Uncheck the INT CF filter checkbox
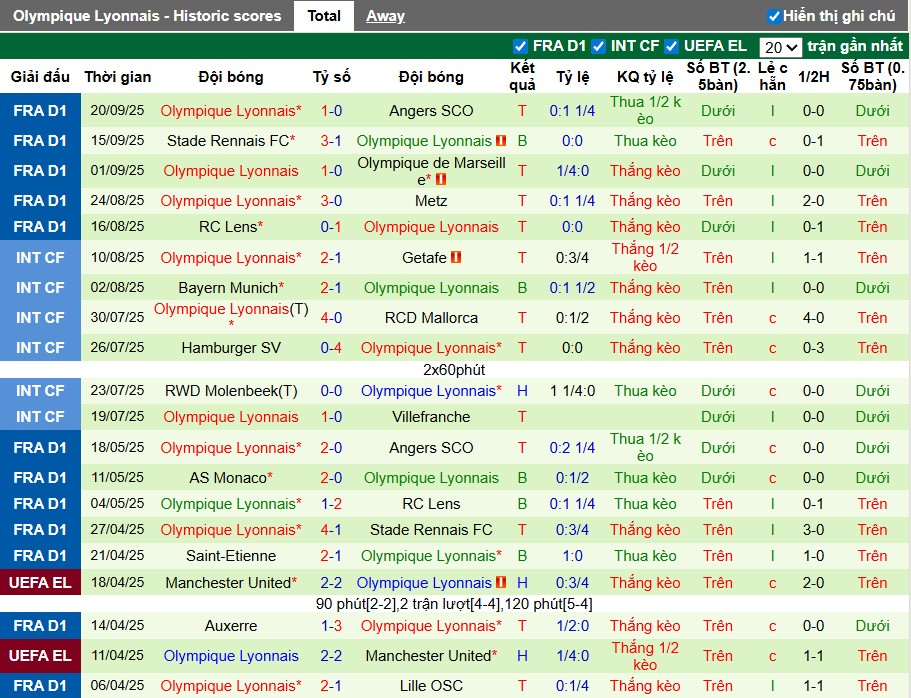The height and width of the screenshot is (698, 911). click(x=598, y=46)
